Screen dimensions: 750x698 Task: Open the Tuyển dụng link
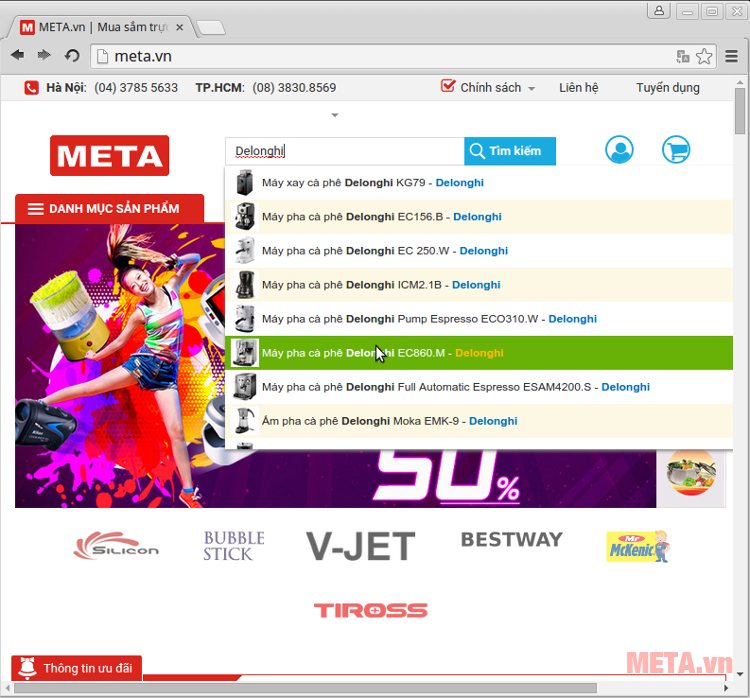coord(668,88)
